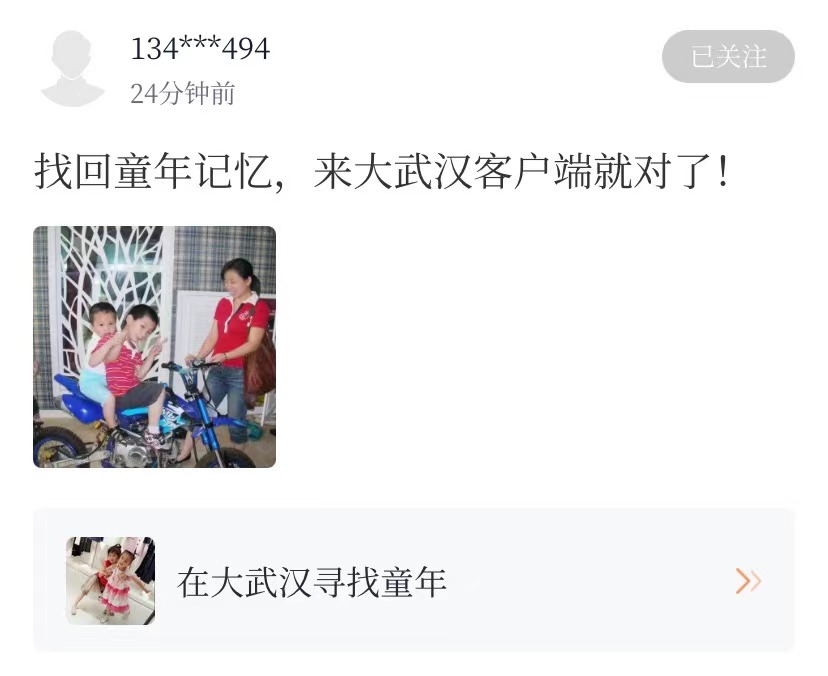Click the two boys in the photo
The height and width of the screenshot is (676, 828).
click(124, 364)
